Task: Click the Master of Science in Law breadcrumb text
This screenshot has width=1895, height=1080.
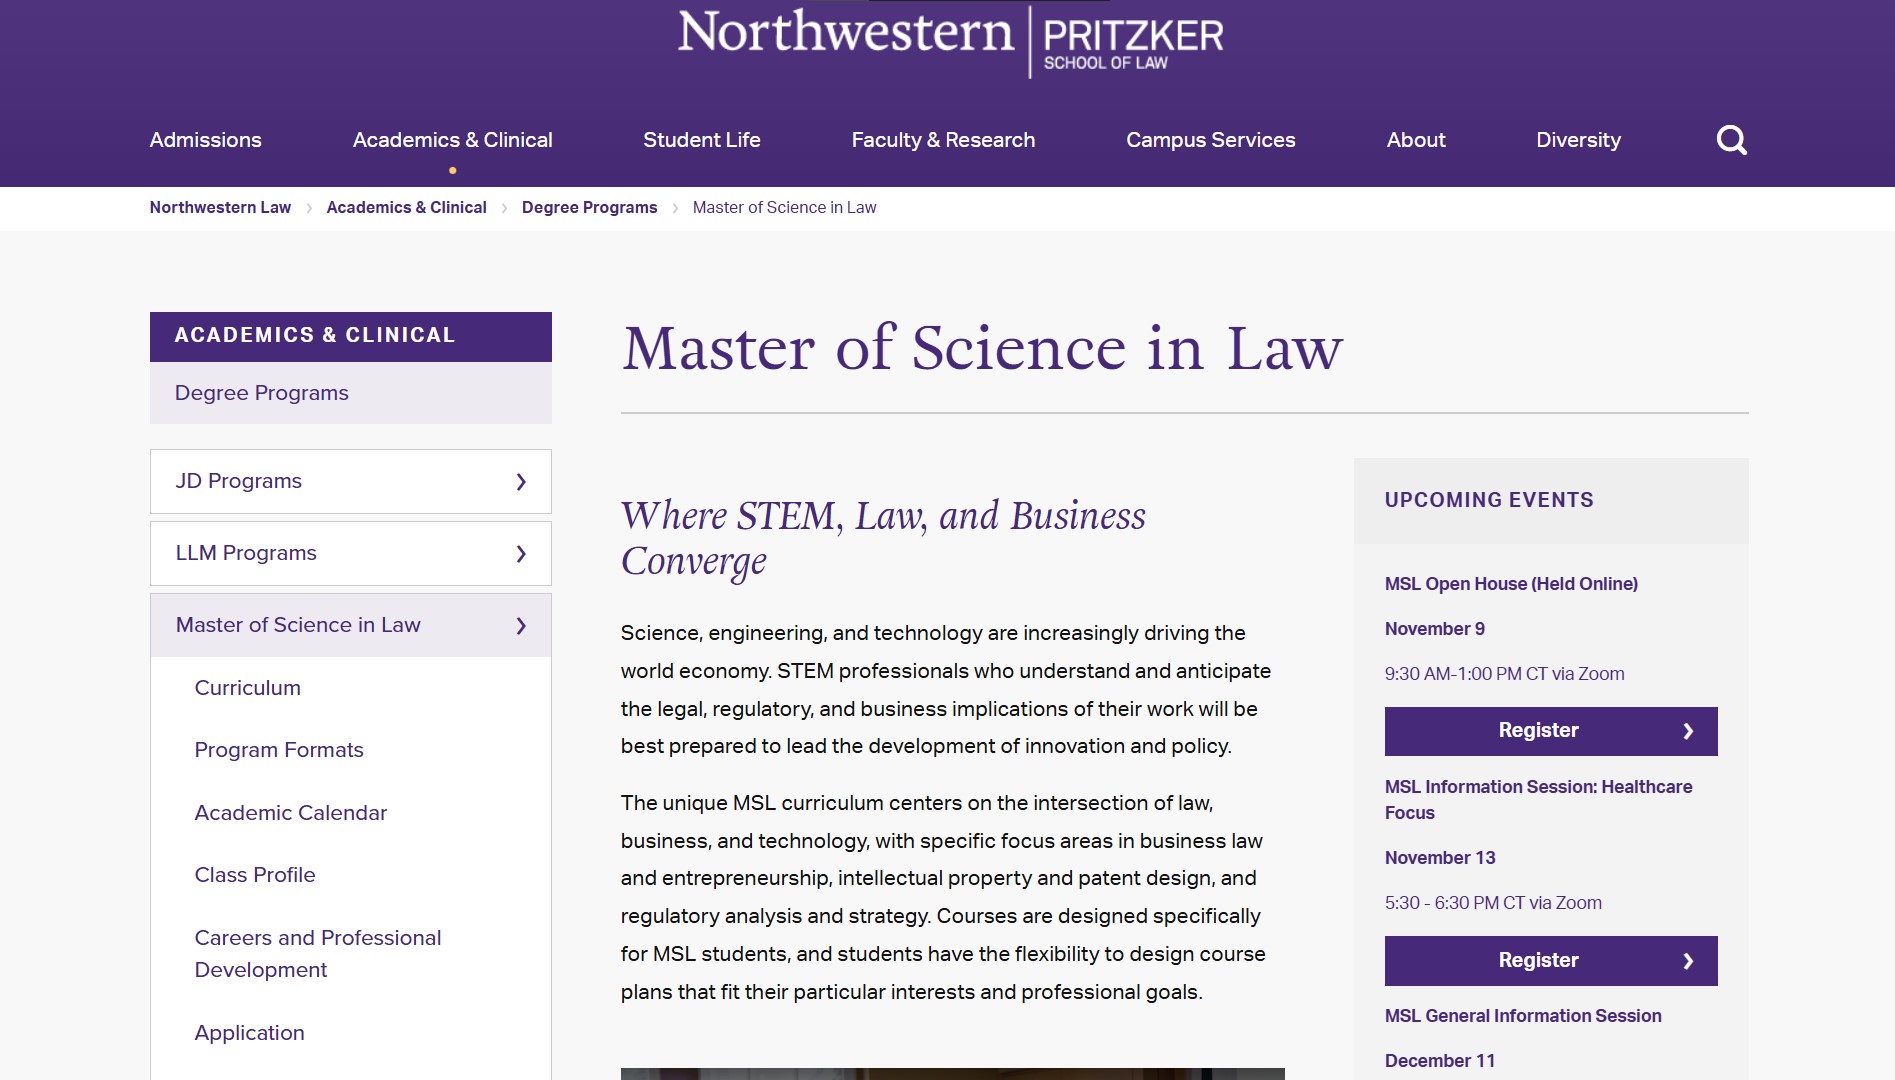Action: 785,207
